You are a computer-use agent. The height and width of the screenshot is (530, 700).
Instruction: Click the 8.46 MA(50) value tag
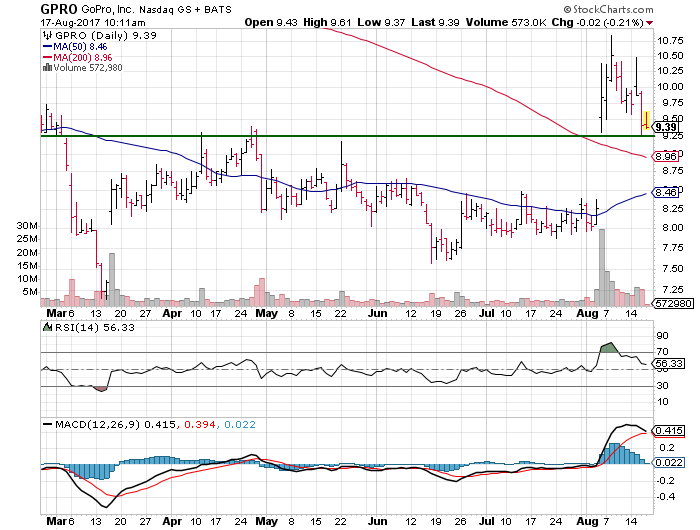point(666,192)
